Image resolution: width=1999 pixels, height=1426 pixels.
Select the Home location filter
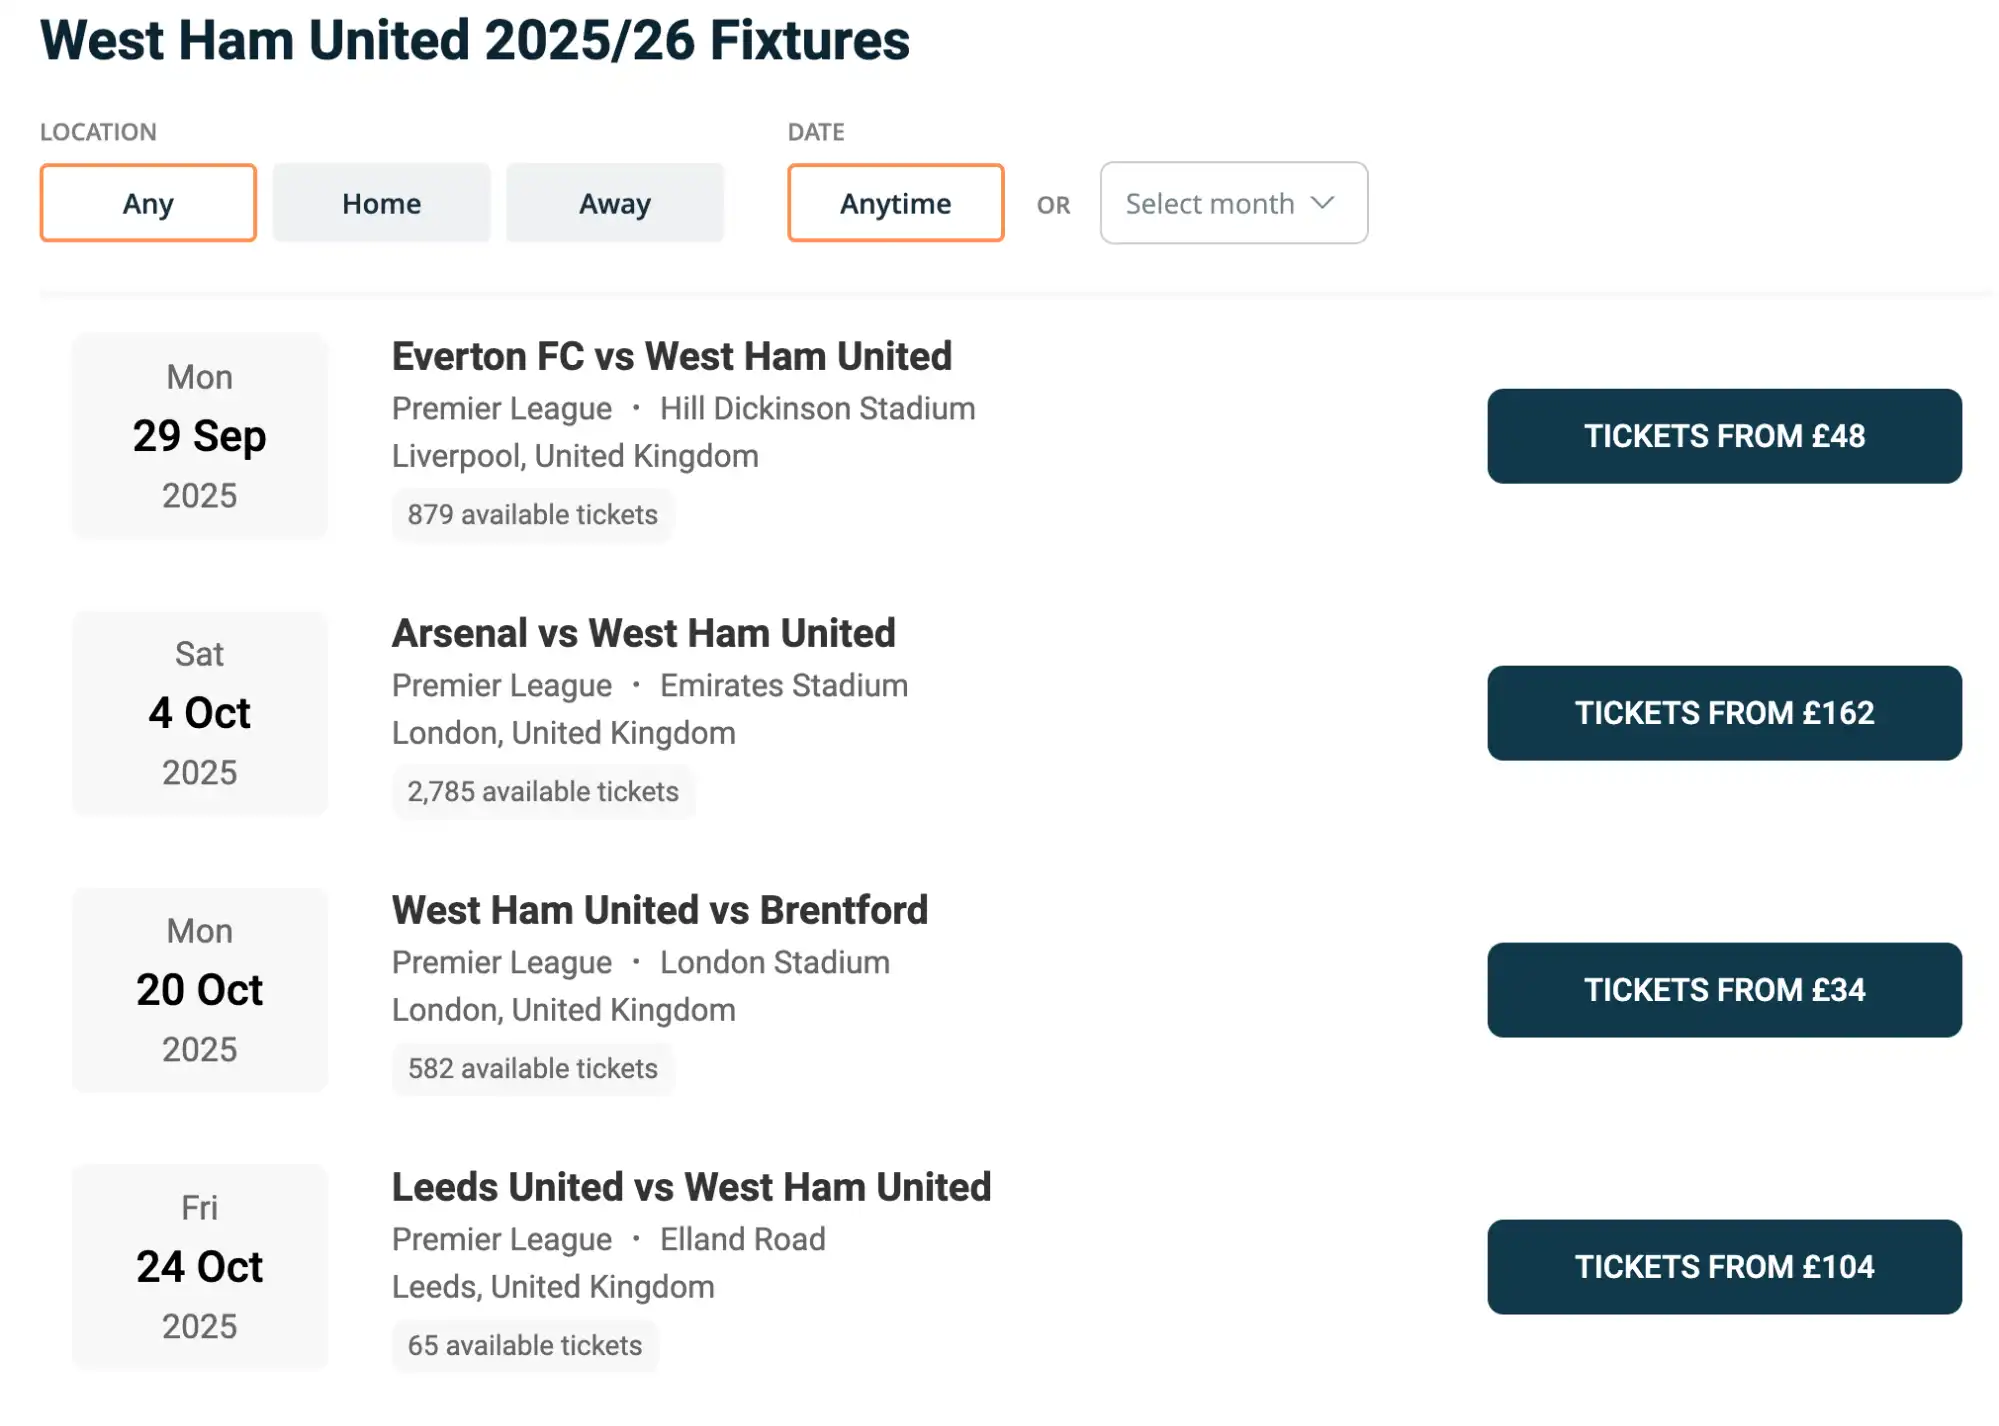[x=381, y=203]
